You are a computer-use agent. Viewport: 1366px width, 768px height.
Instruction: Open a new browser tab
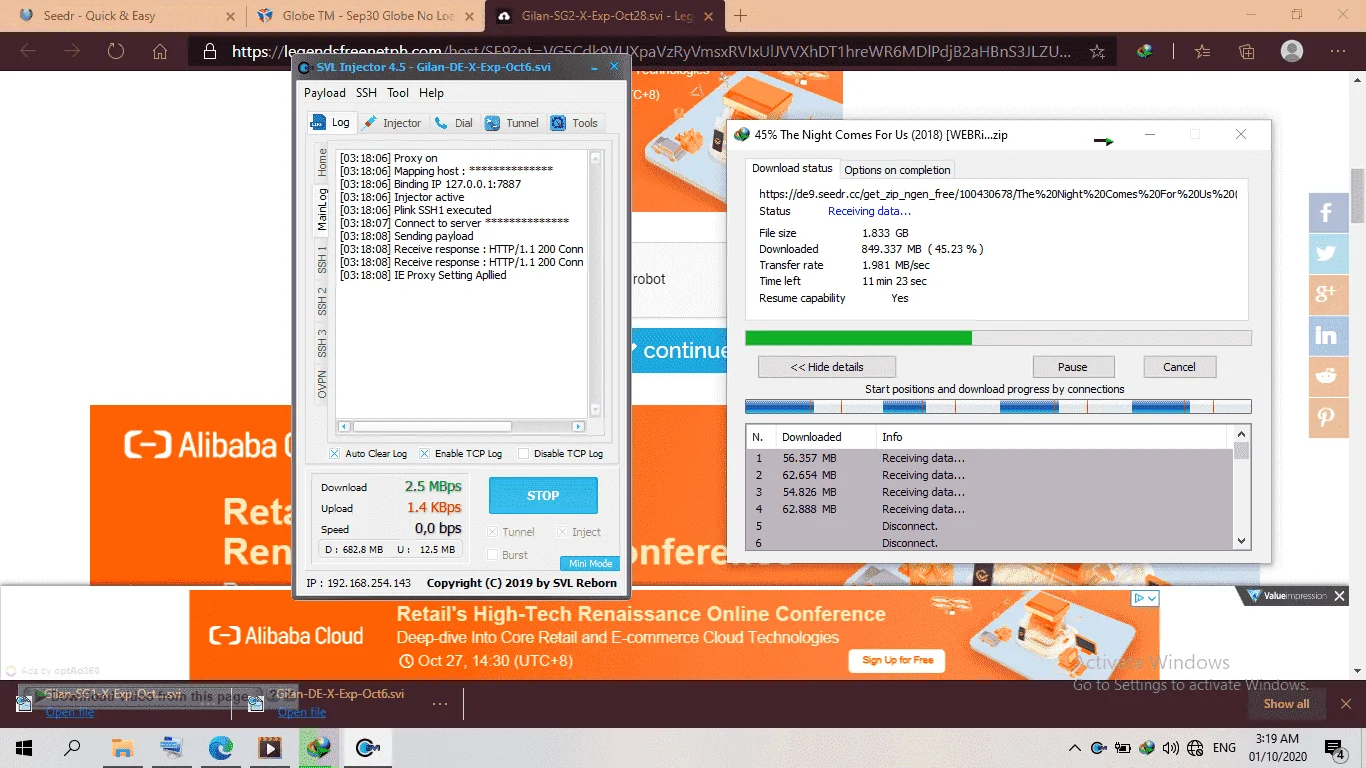741,16
